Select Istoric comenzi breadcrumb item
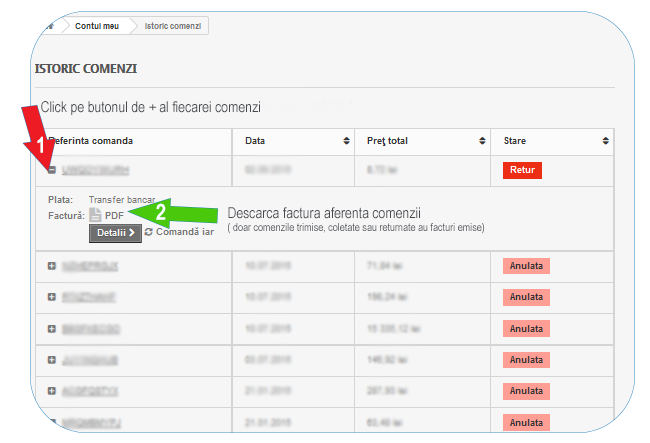 173,26
